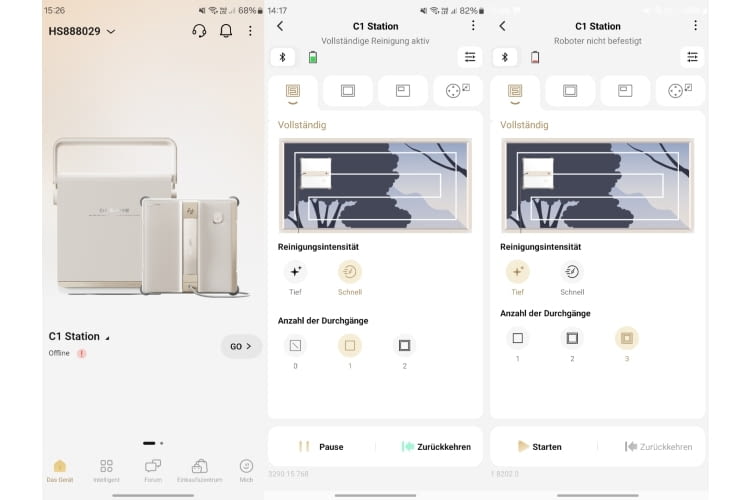This screenshot has height=500, width=750.
Task: Tap the greyed-out Zurückkehren button
Action: coord(659,447)
